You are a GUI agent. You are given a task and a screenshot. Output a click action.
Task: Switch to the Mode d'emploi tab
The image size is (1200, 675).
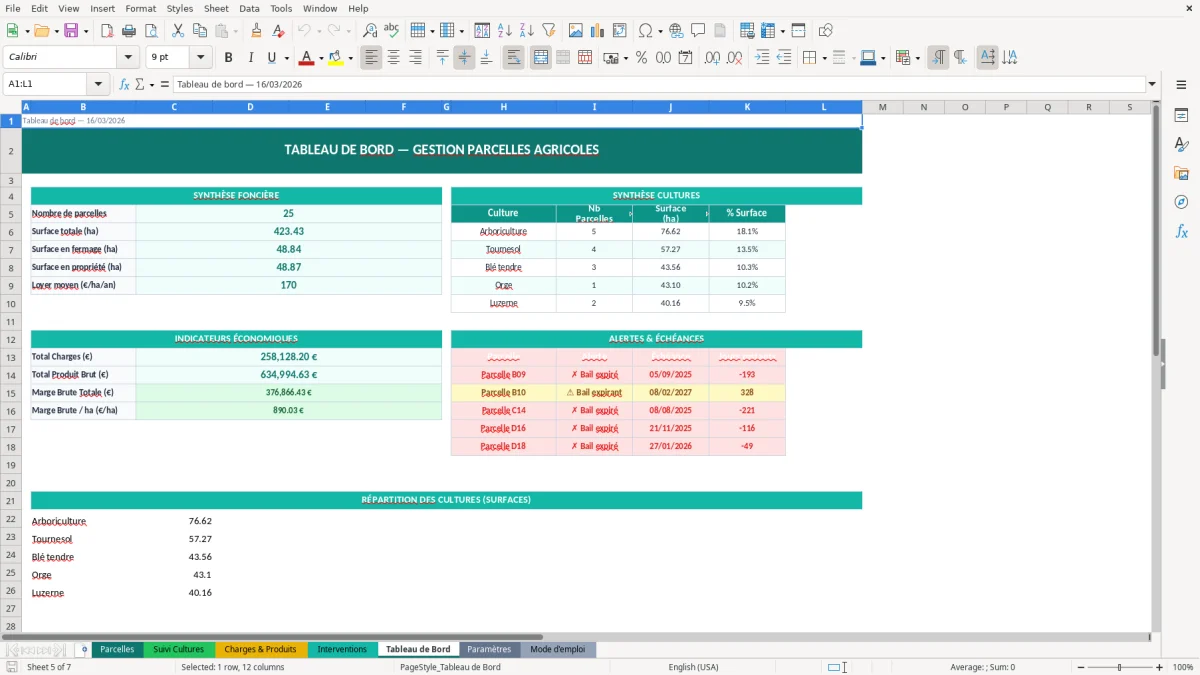557,650
